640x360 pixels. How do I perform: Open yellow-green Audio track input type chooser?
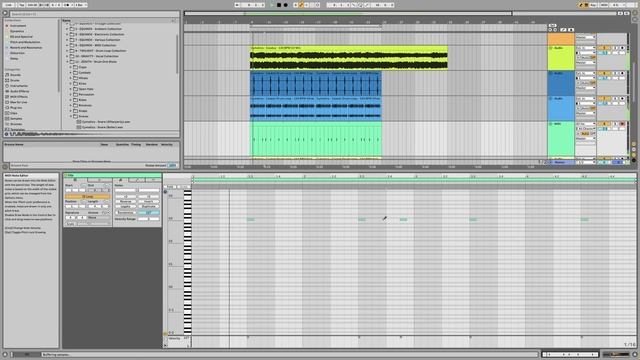pos(585,48)
